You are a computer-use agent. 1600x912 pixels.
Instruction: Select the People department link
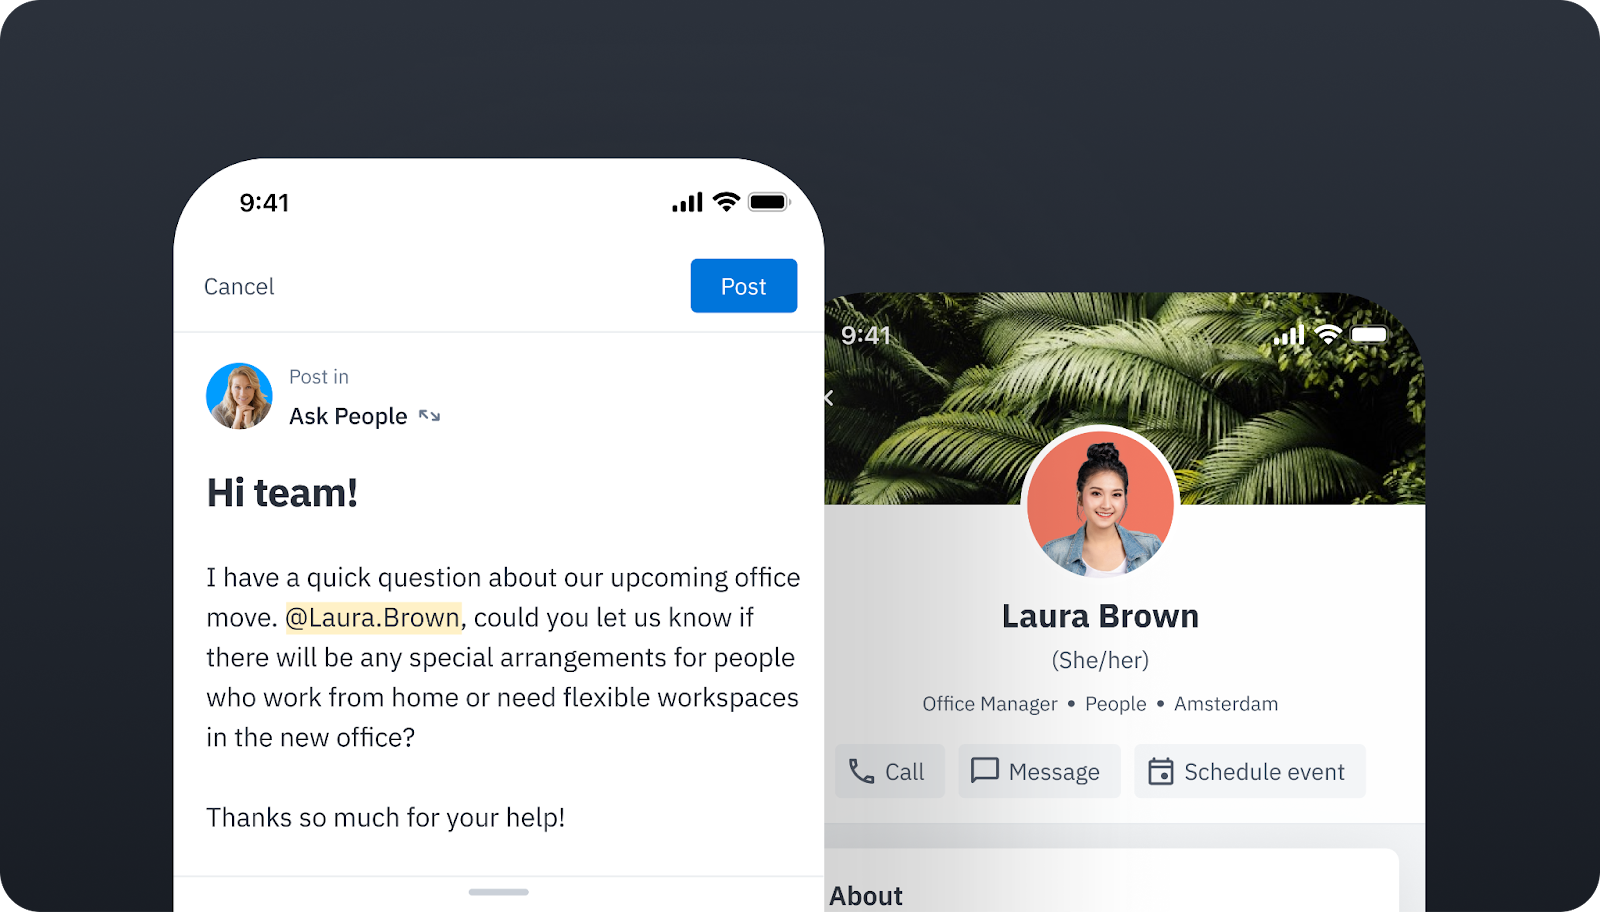coord(1115,704)
